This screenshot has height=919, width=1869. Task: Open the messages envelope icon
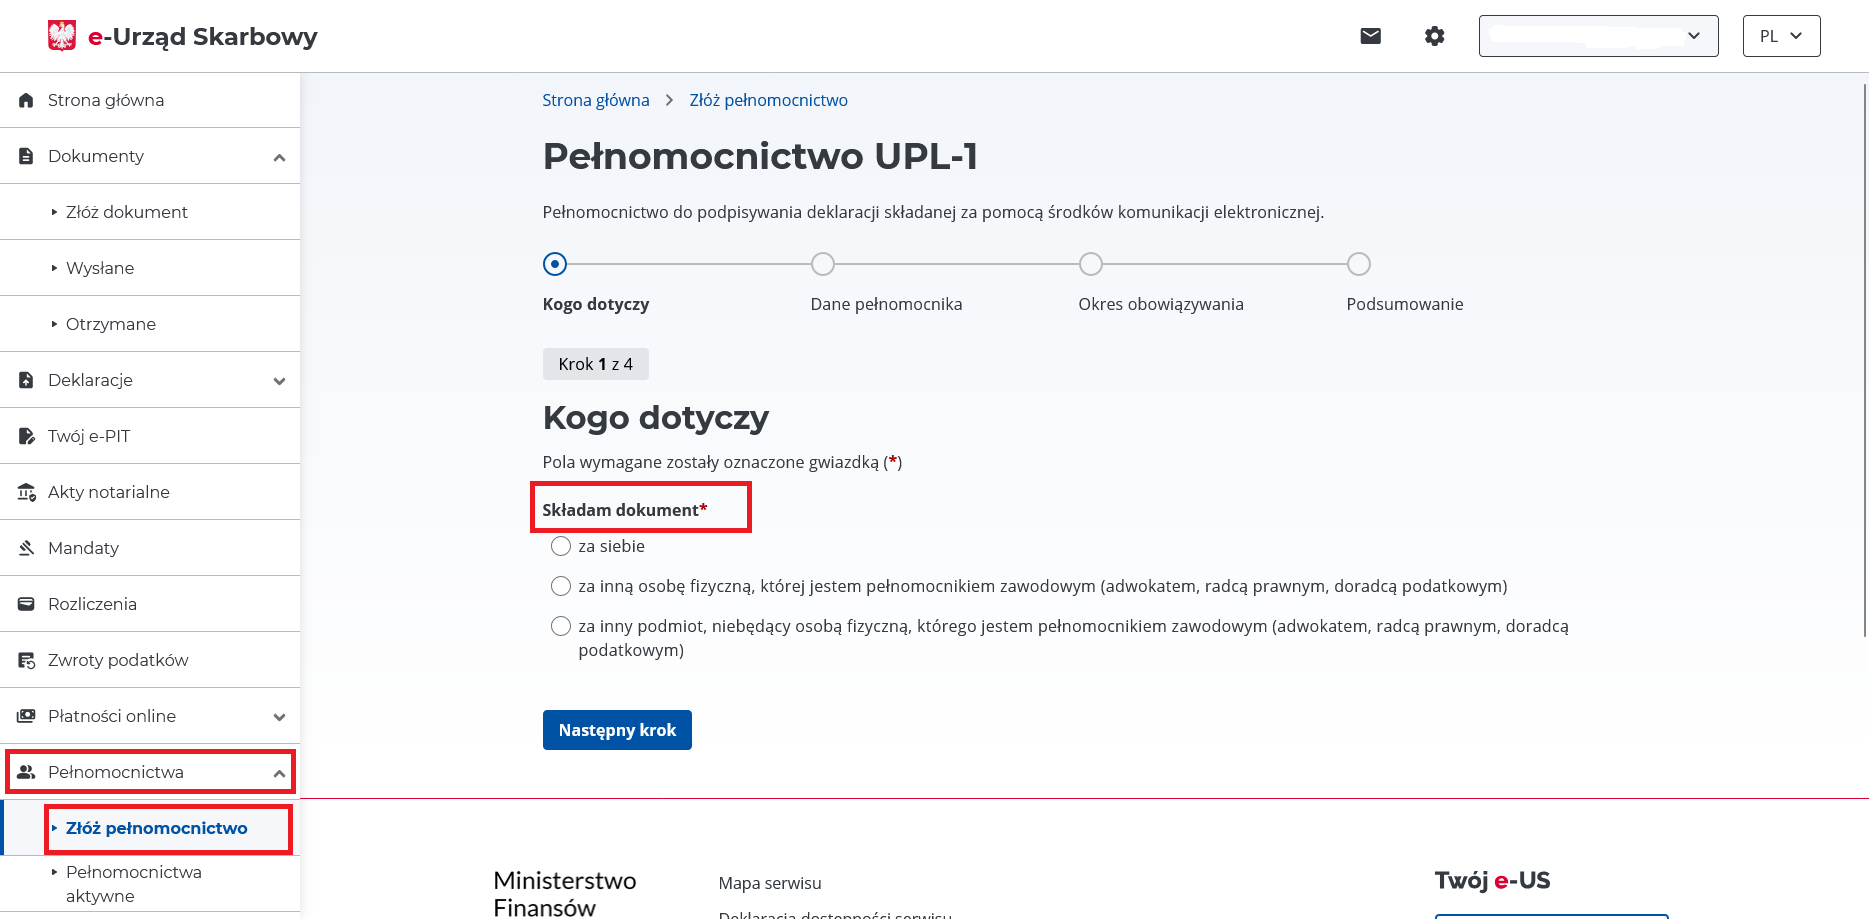point(1370,36)
